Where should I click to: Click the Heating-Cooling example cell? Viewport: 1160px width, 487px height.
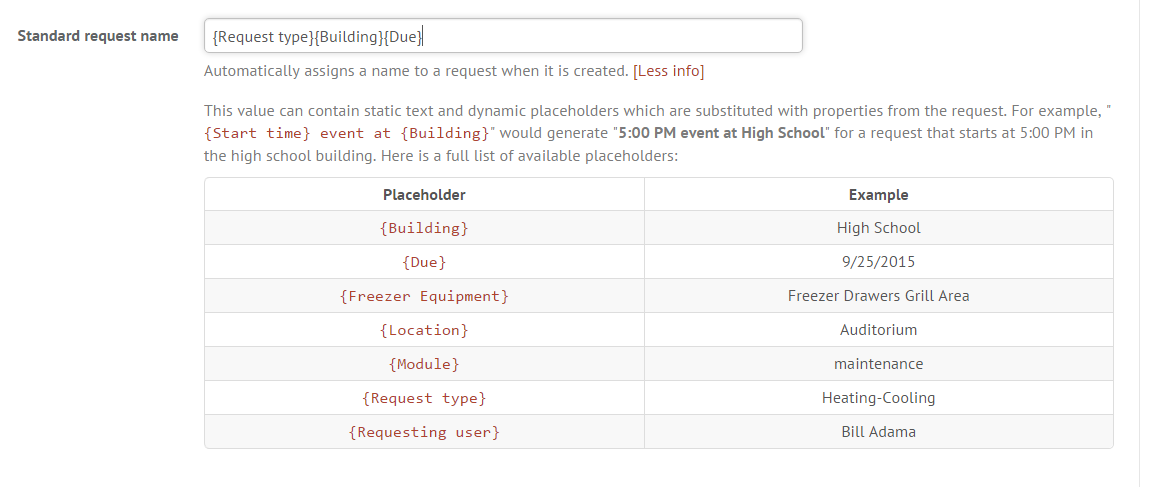coord(878,398)
